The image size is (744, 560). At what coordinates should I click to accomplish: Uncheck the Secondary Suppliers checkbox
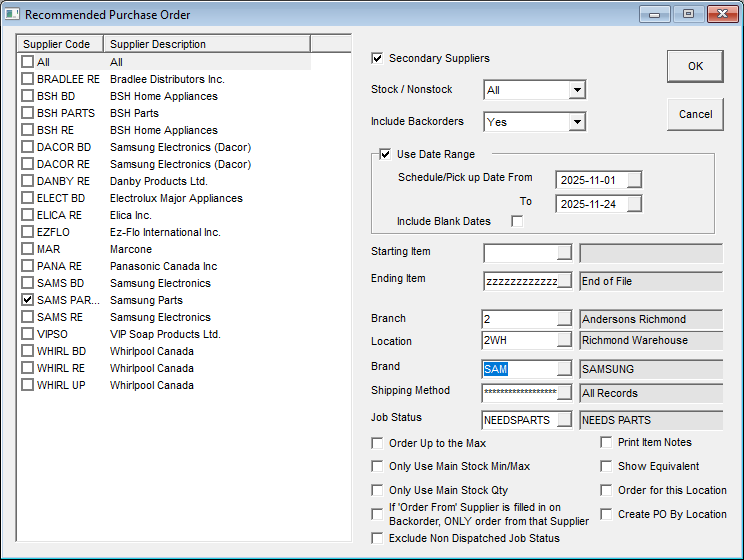pos(378,58)
